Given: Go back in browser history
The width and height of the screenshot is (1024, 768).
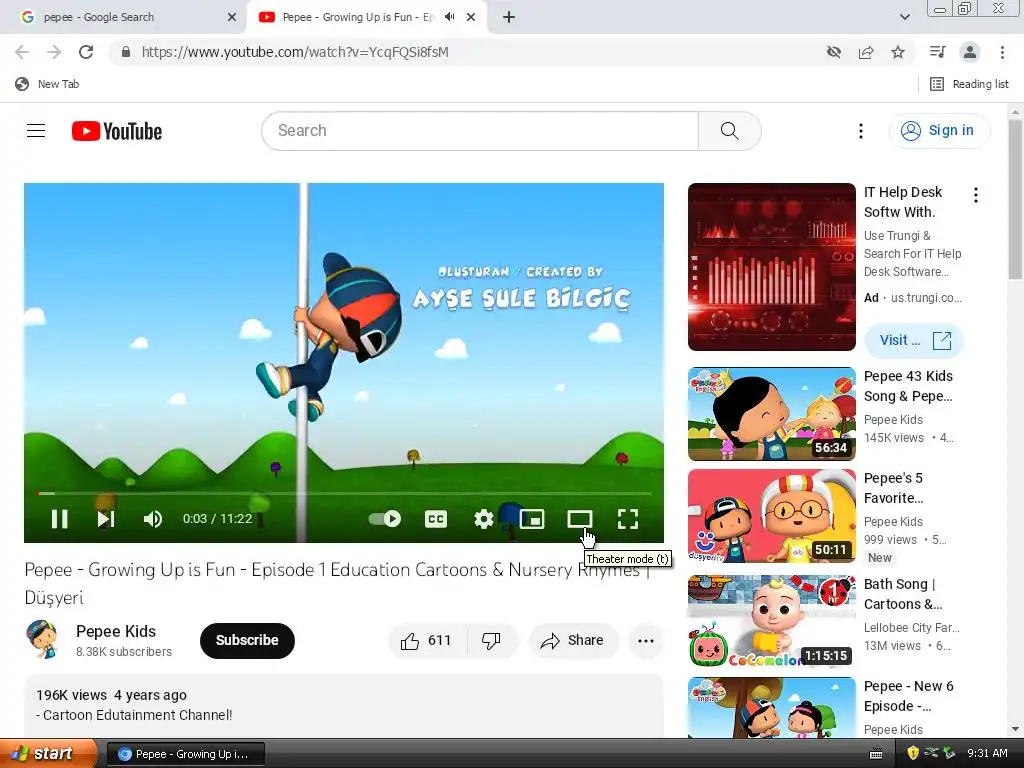Looking at the screenshot, I should click(22, 52).
